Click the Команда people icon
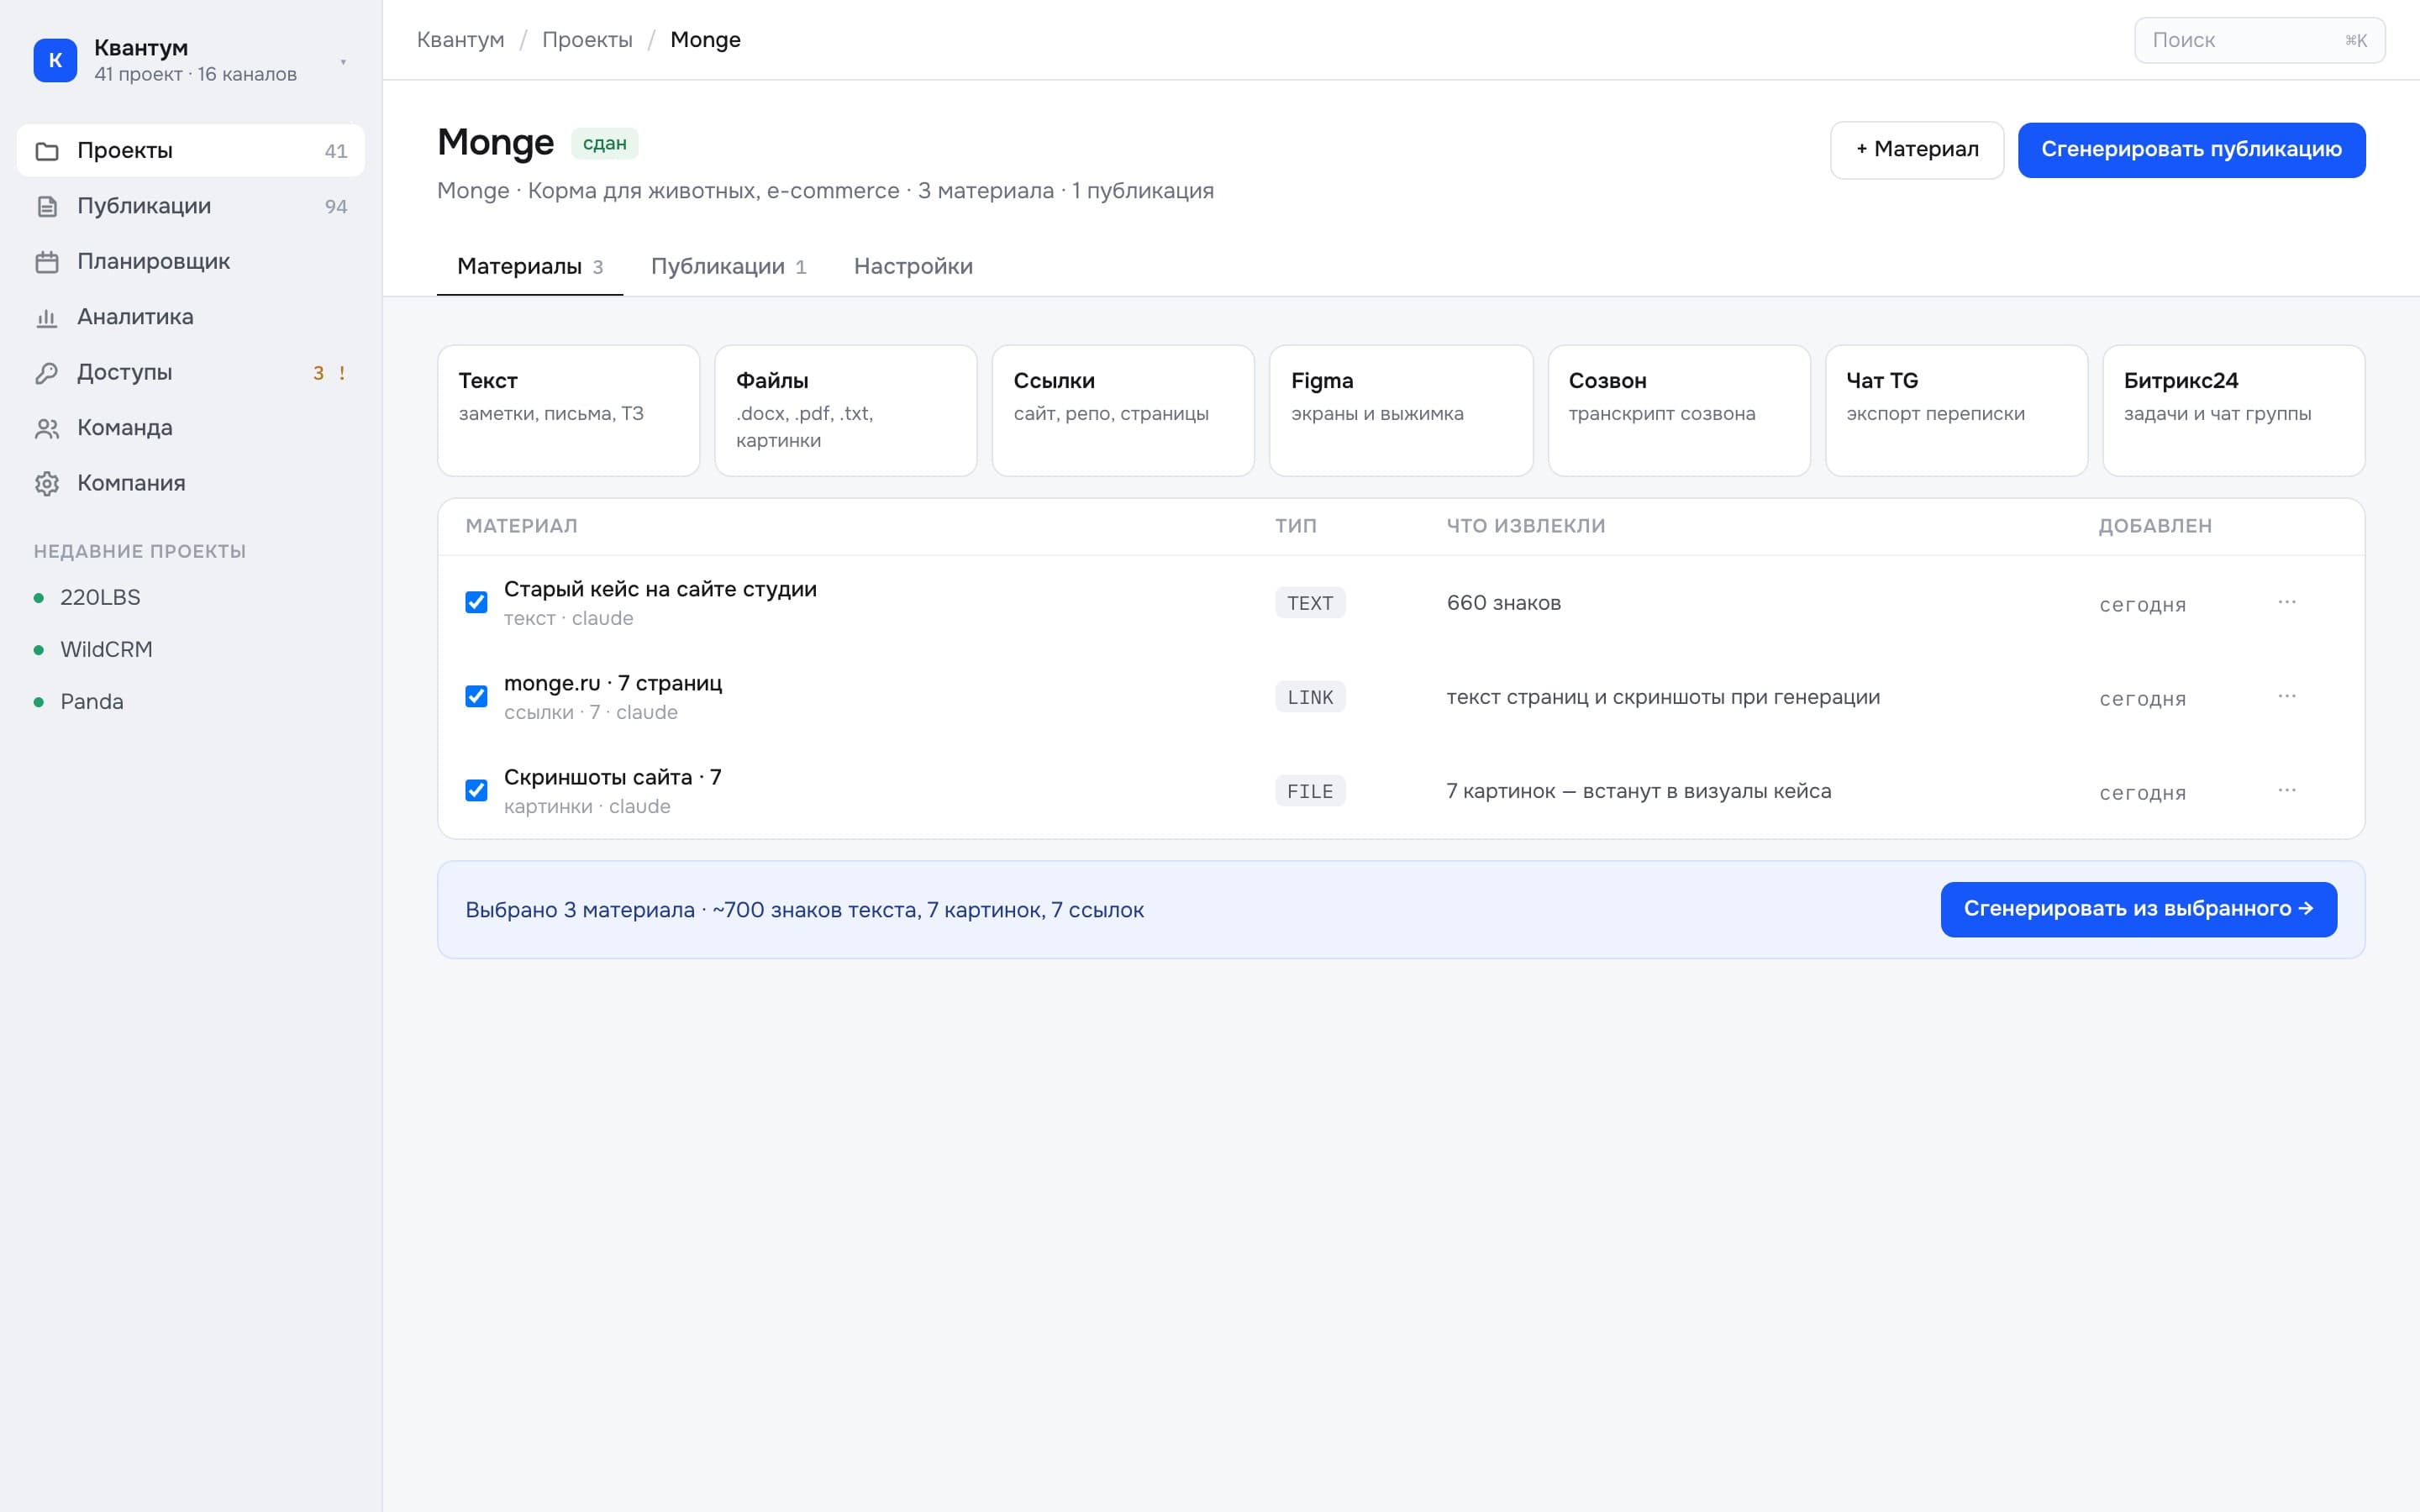 pyautogui.click(x=47, y=428)
